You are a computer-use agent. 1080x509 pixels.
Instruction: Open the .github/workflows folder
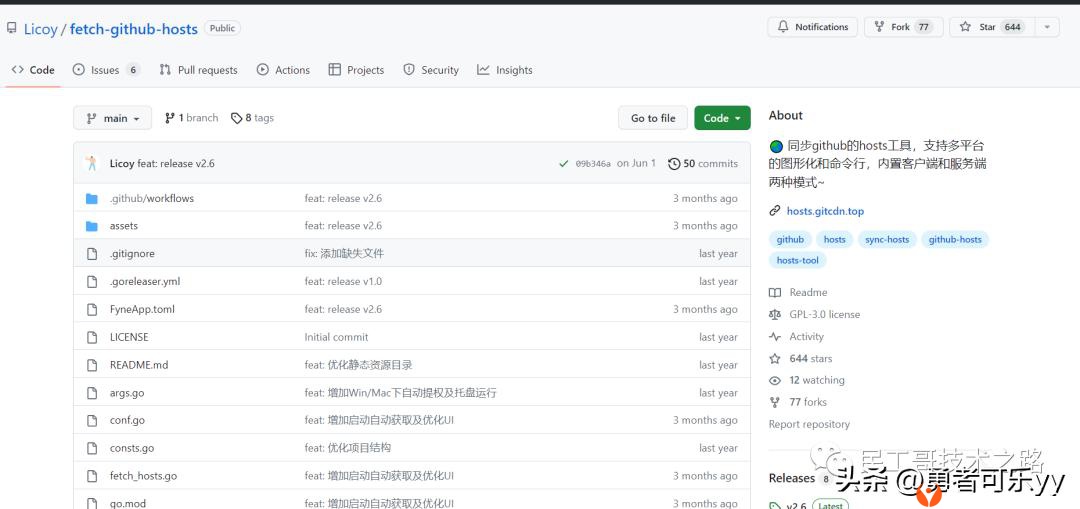[152, 198]
